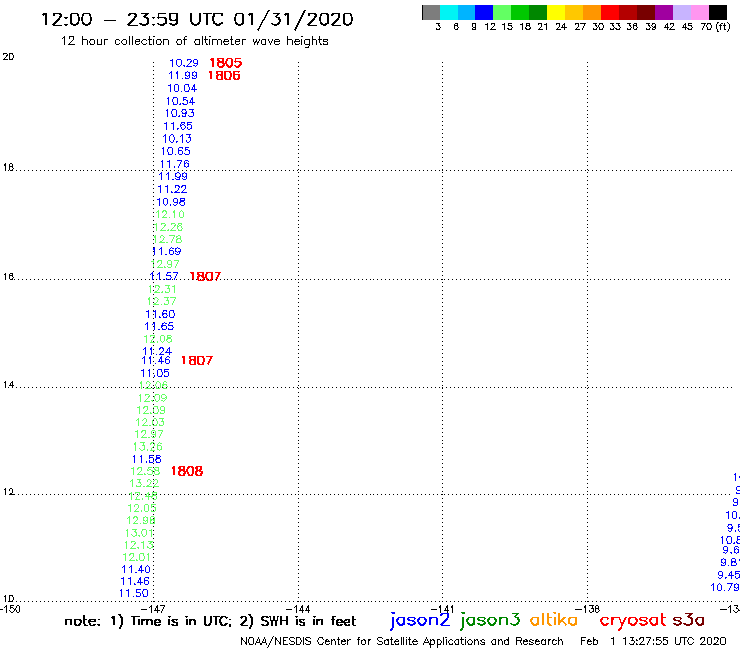Click the wave height value 10.04

click(182, 88)
